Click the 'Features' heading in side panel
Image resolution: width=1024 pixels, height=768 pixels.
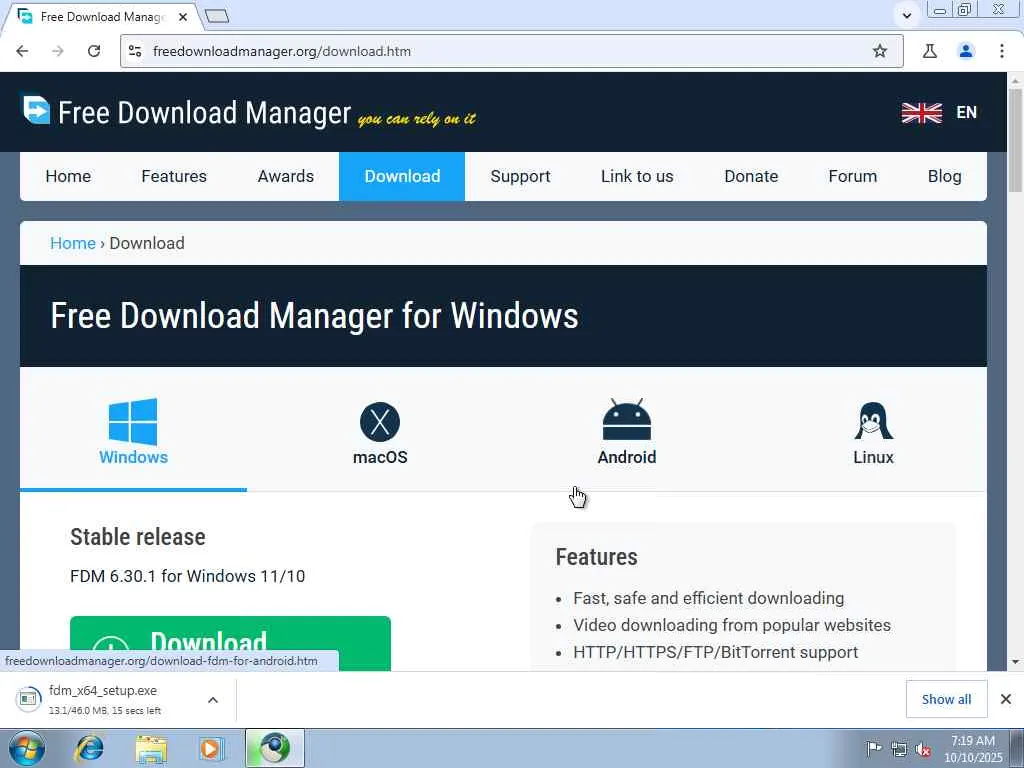[596, 557]
